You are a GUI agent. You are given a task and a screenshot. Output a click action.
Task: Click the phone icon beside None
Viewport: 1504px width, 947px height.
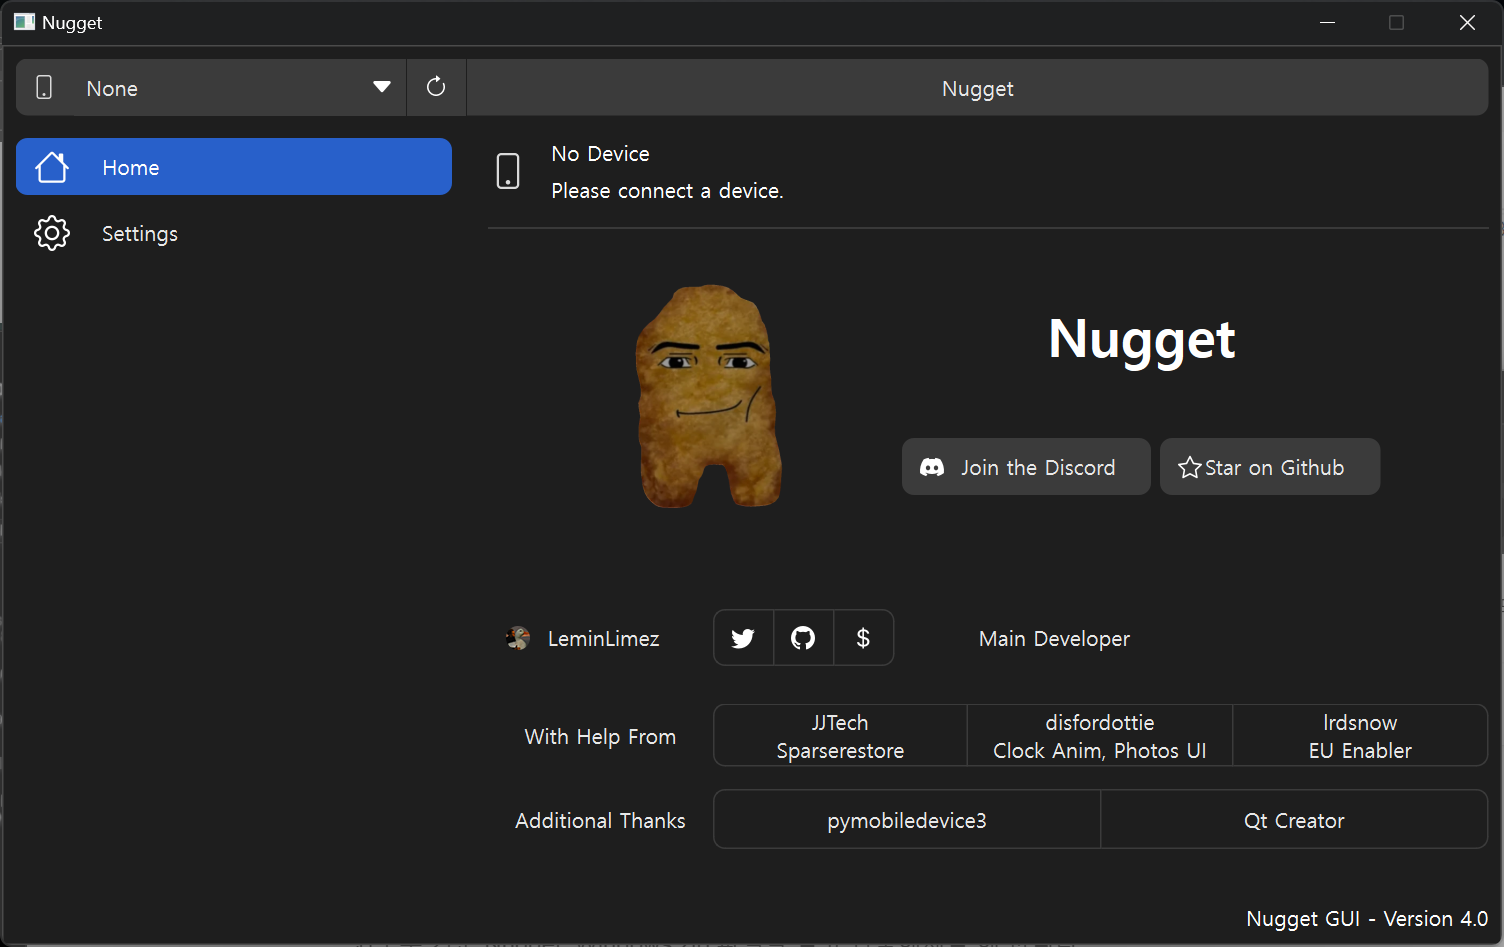pos(44,88)
